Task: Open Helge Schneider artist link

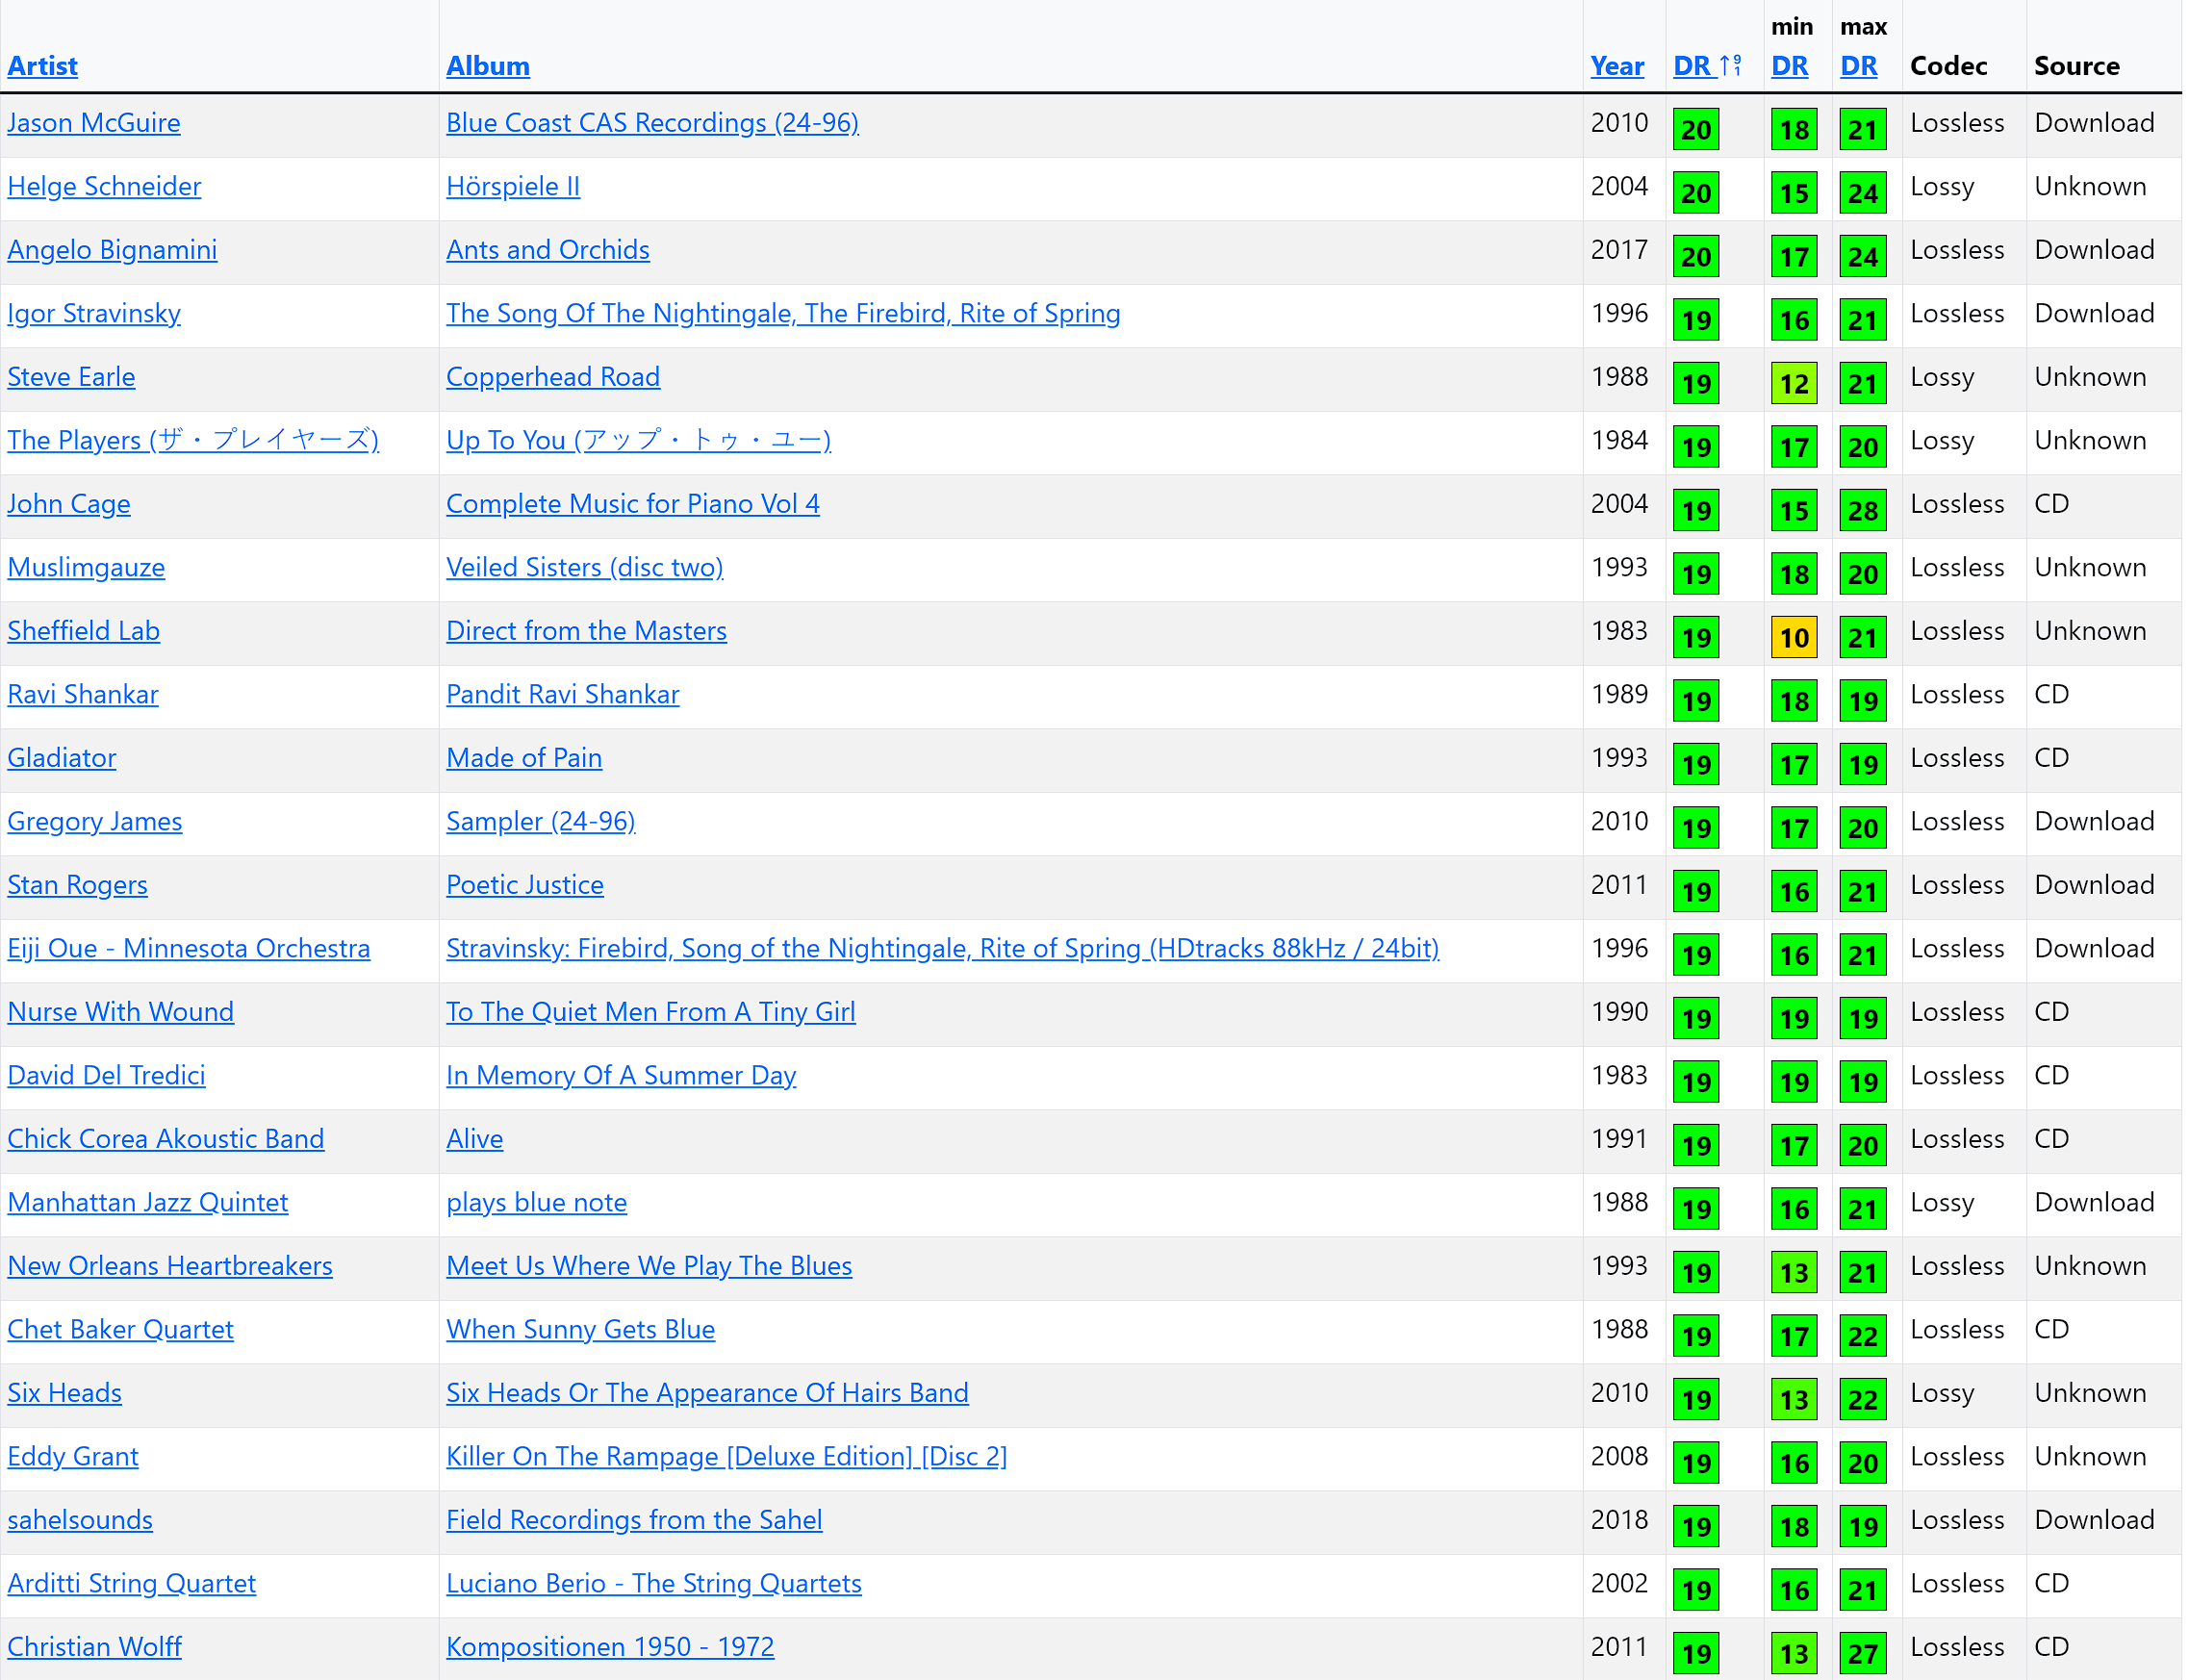Action: (x=104, y=186)
